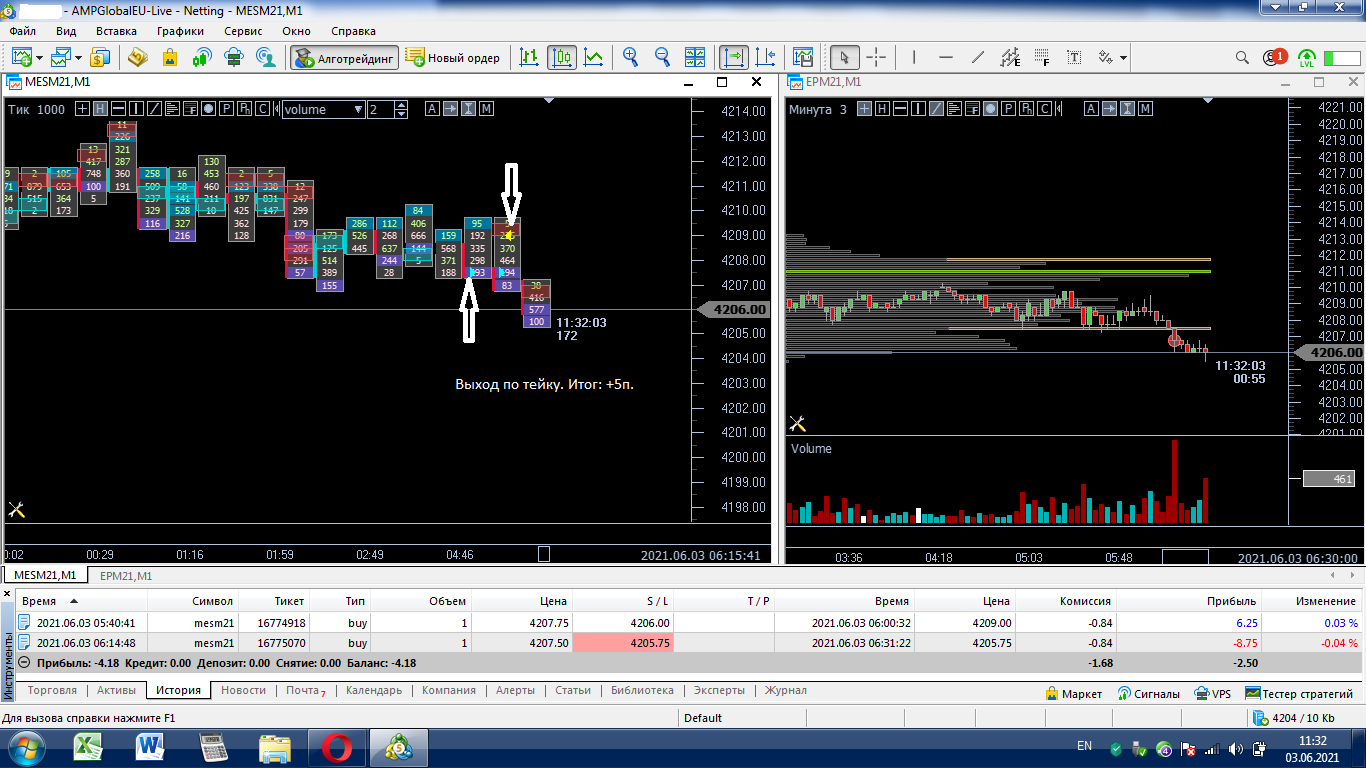Open the Market shopping bag icon
This screenshot has height=768, width=1366.
coord(170,57)
